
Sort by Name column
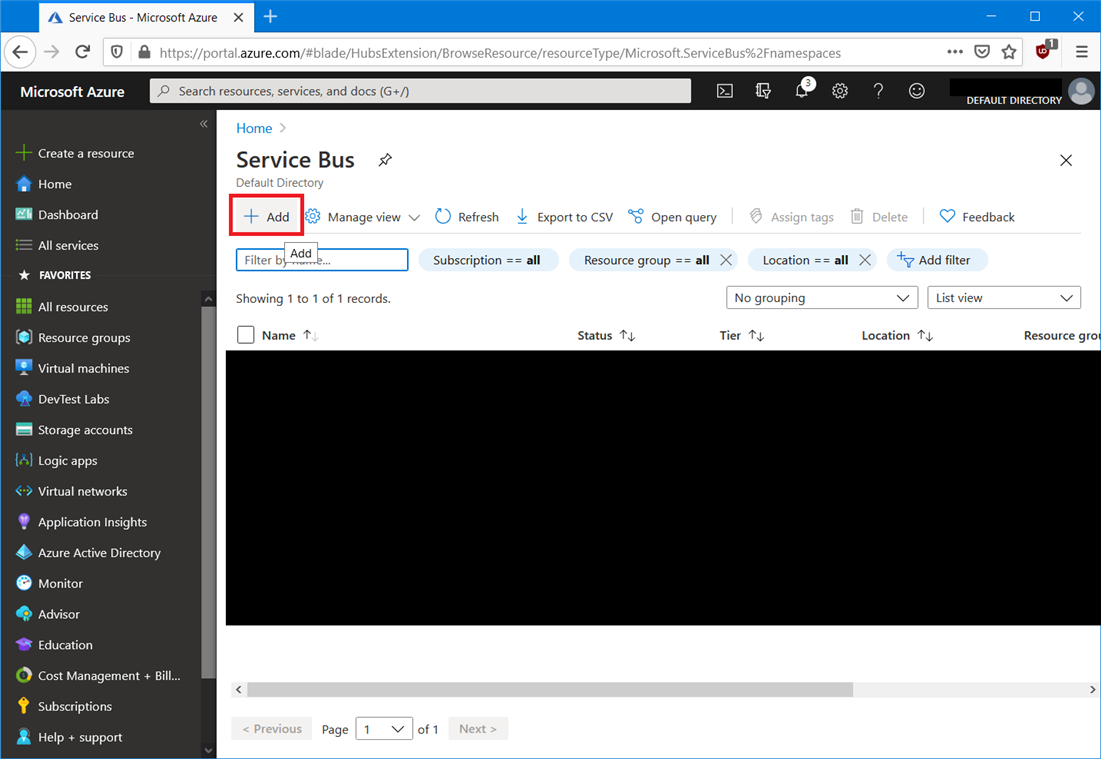point(290,336)
